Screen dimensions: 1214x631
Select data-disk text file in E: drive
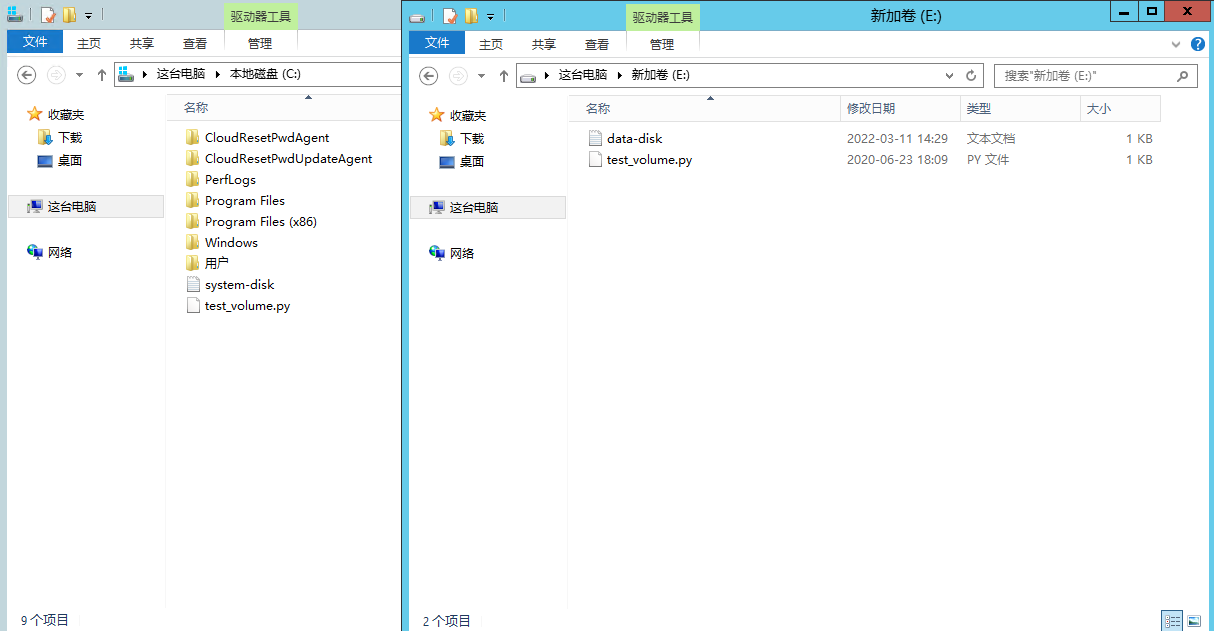(x=634, y=139)
